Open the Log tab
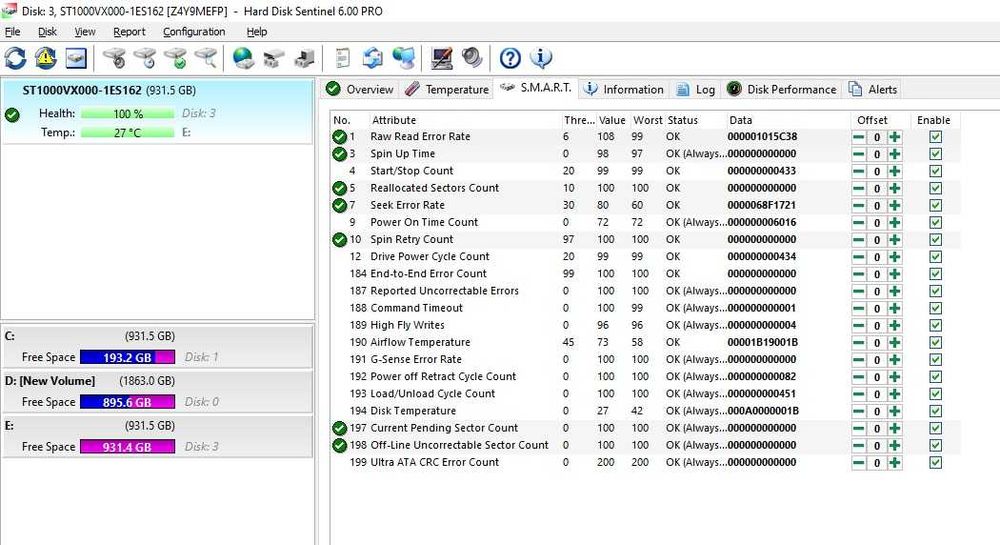The height and width of the screenshot is (545, 1000). [x=696, y=89]
